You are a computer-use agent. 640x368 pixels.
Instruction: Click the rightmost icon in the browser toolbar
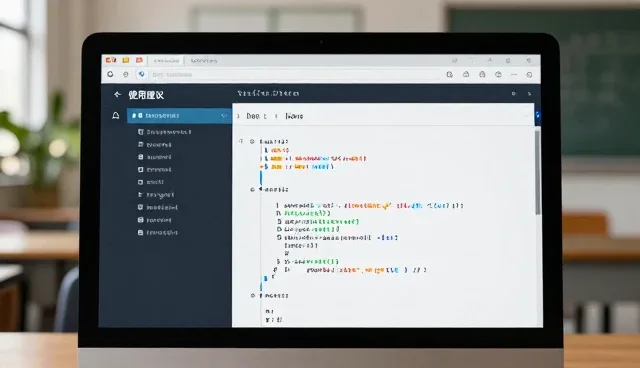click(529, 75)
